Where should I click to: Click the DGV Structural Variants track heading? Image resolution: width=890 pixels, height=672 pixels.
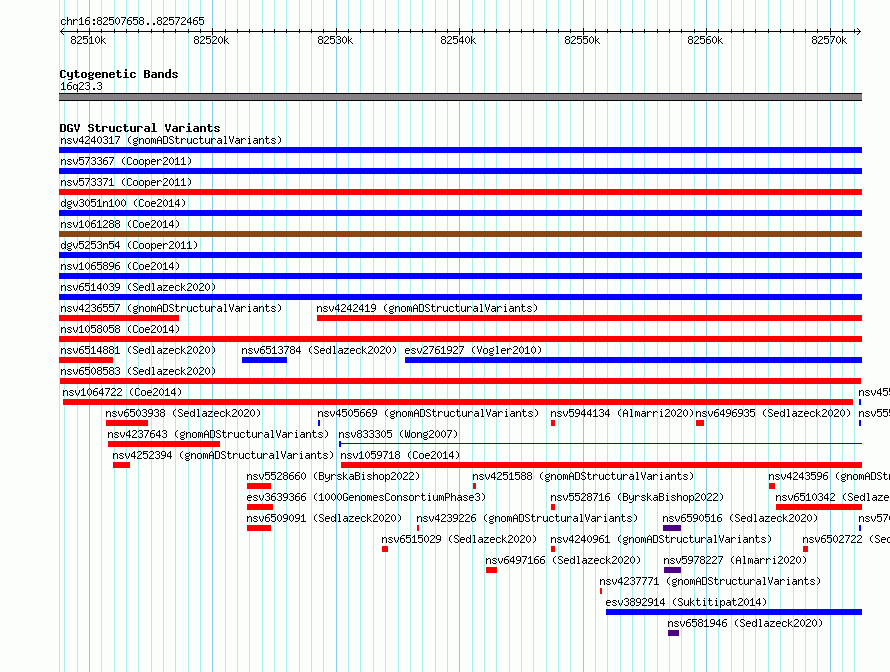coord(140,128)
